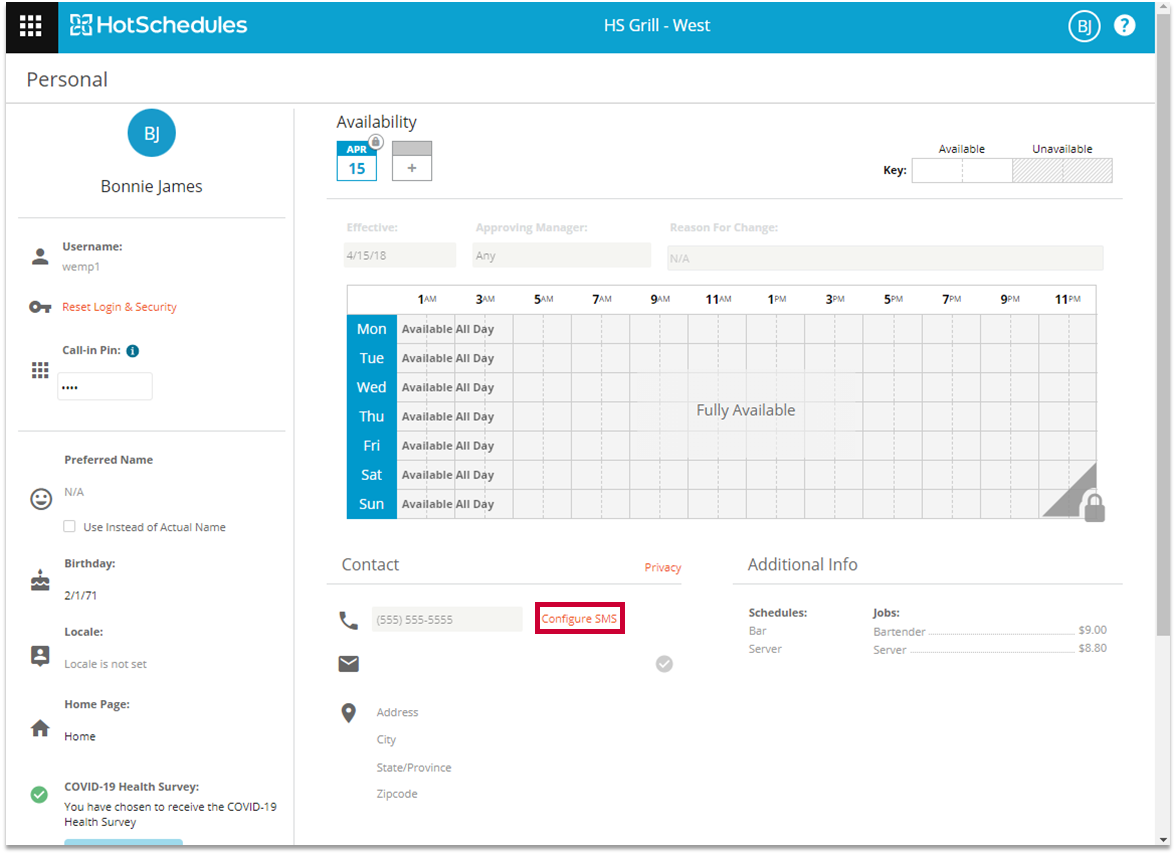Open the help question mark icon
Viewport: 1176px width, 855px height.
[1125, 27]
